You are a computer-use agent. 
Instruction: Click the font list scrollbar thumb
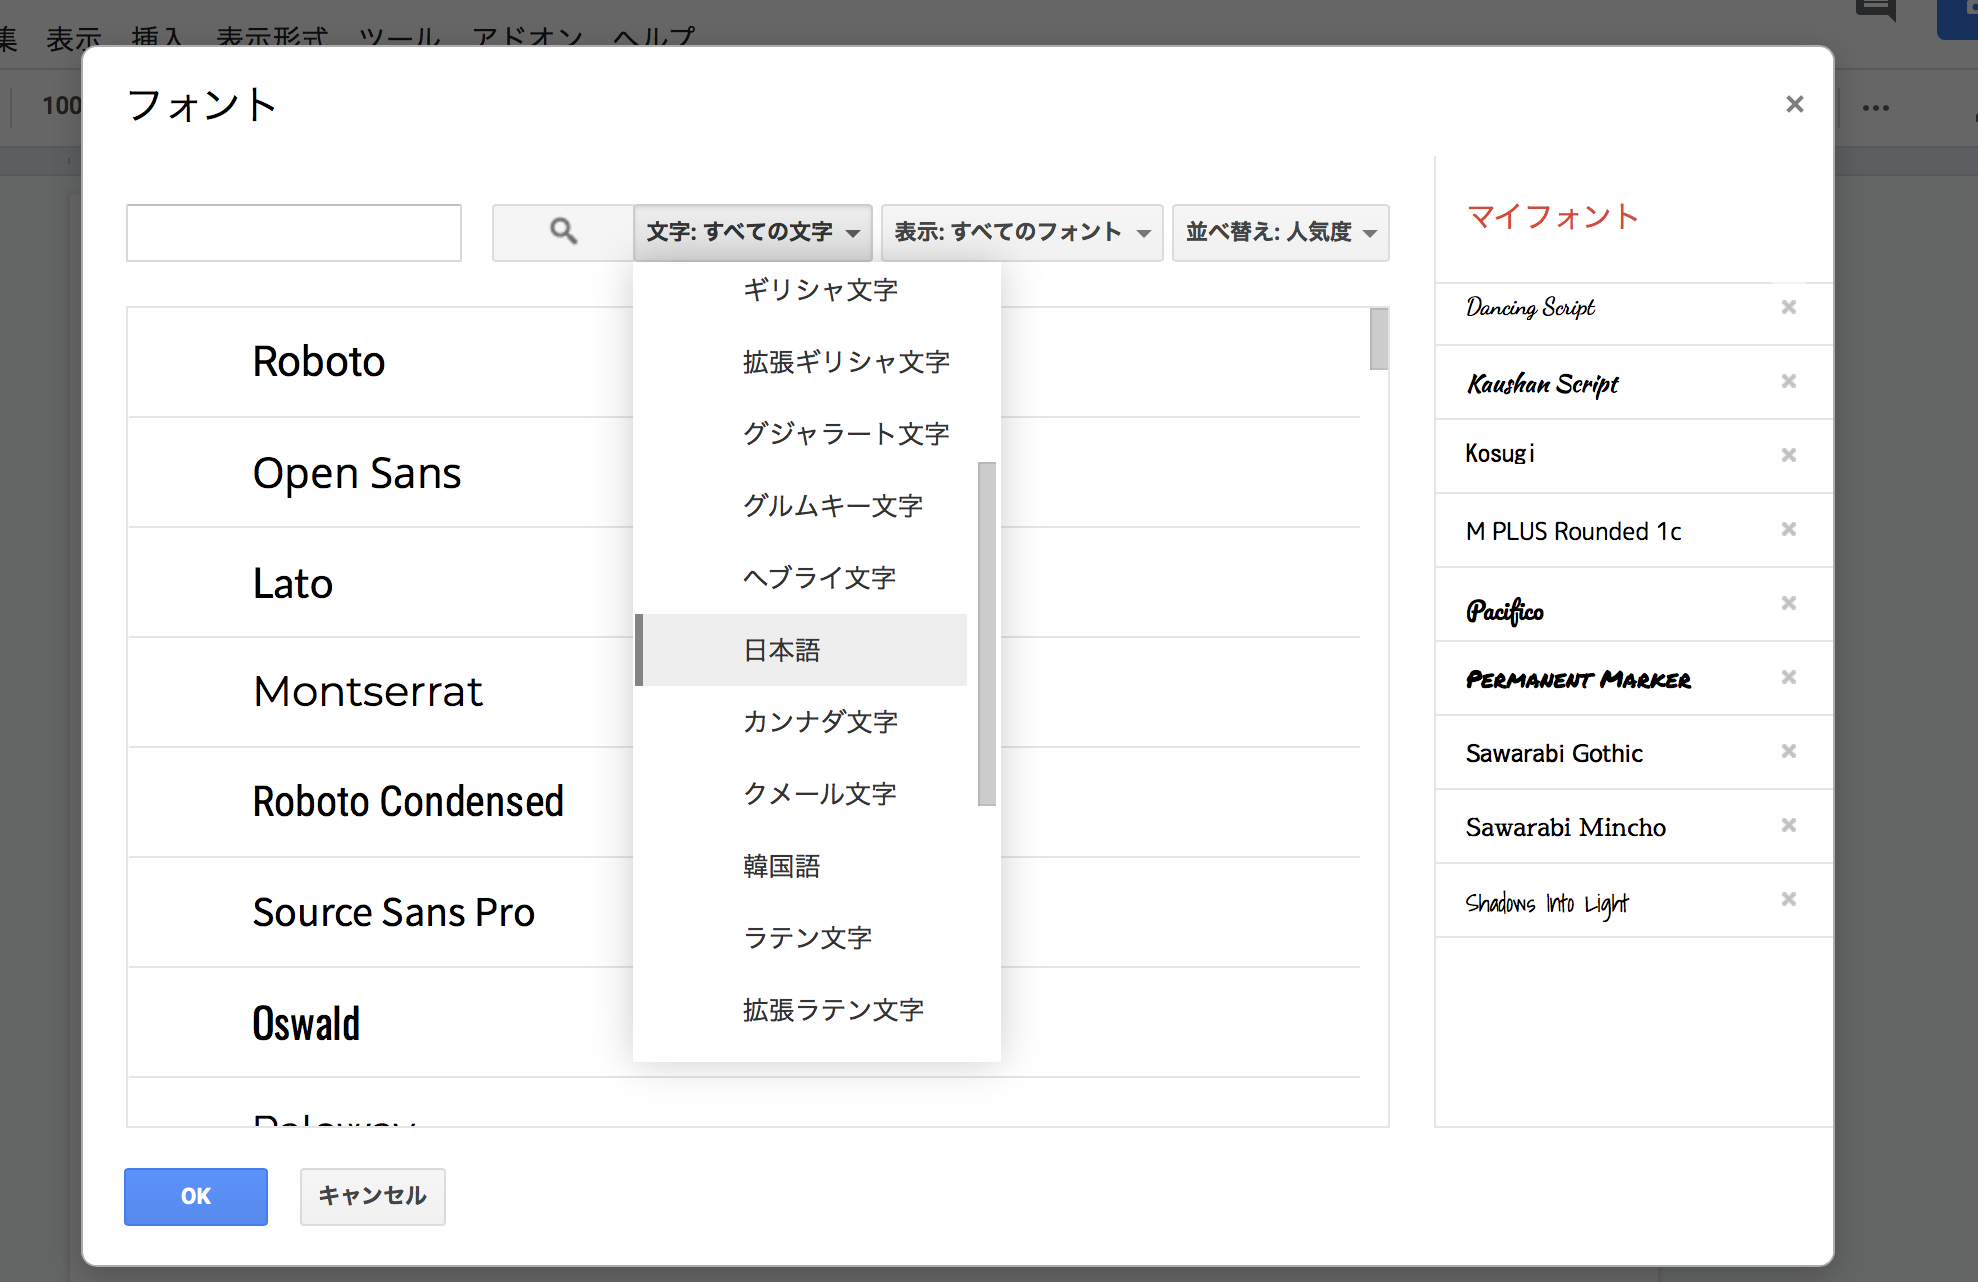click(1379, 339)
